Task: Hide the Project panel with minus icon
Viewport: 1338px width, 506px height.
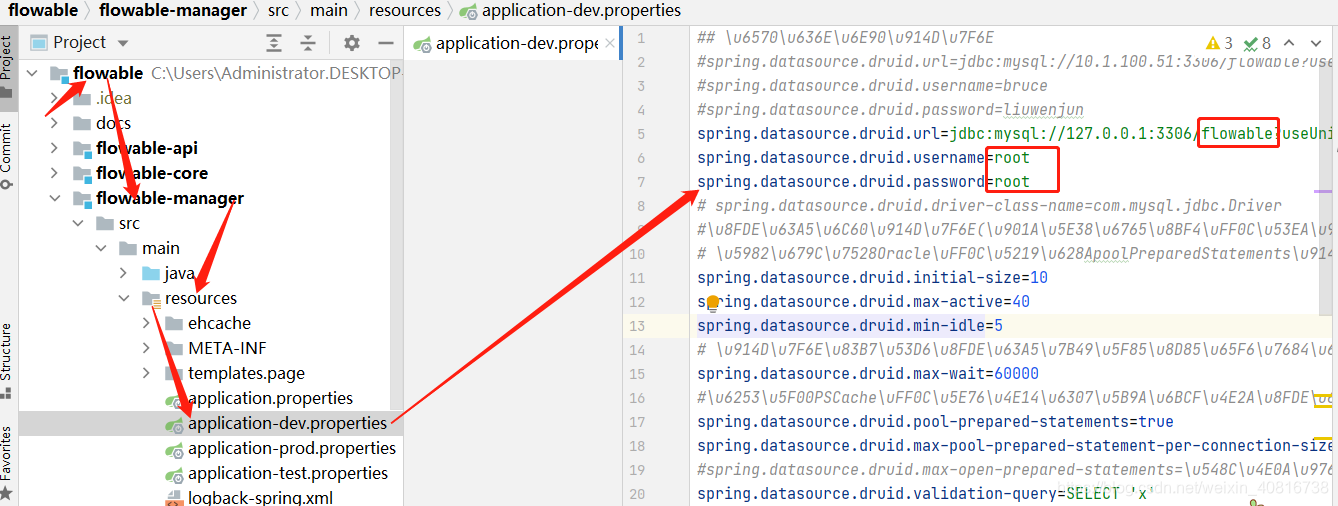Action: [x=386, y=43]
